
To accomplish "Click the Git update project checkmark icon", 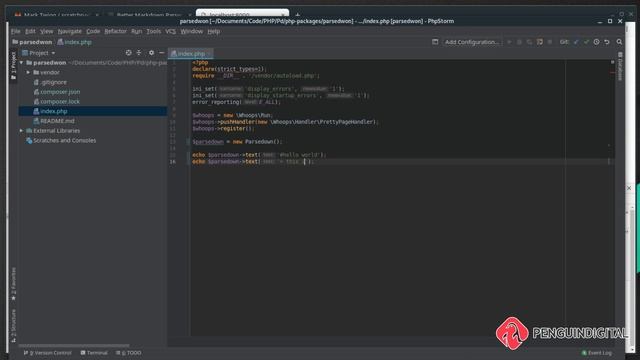I will coord(576,42).
